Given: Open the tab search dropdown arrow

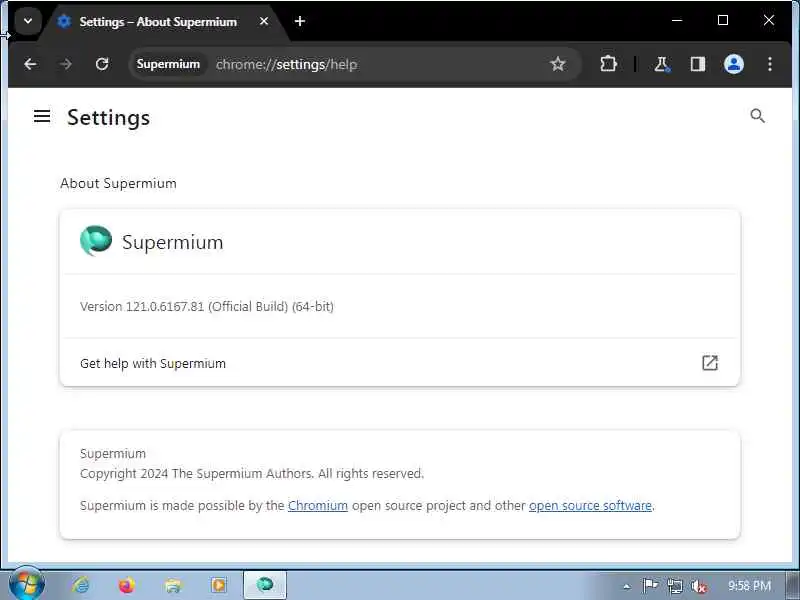Looking at the screenshot, I should (28, 21).
